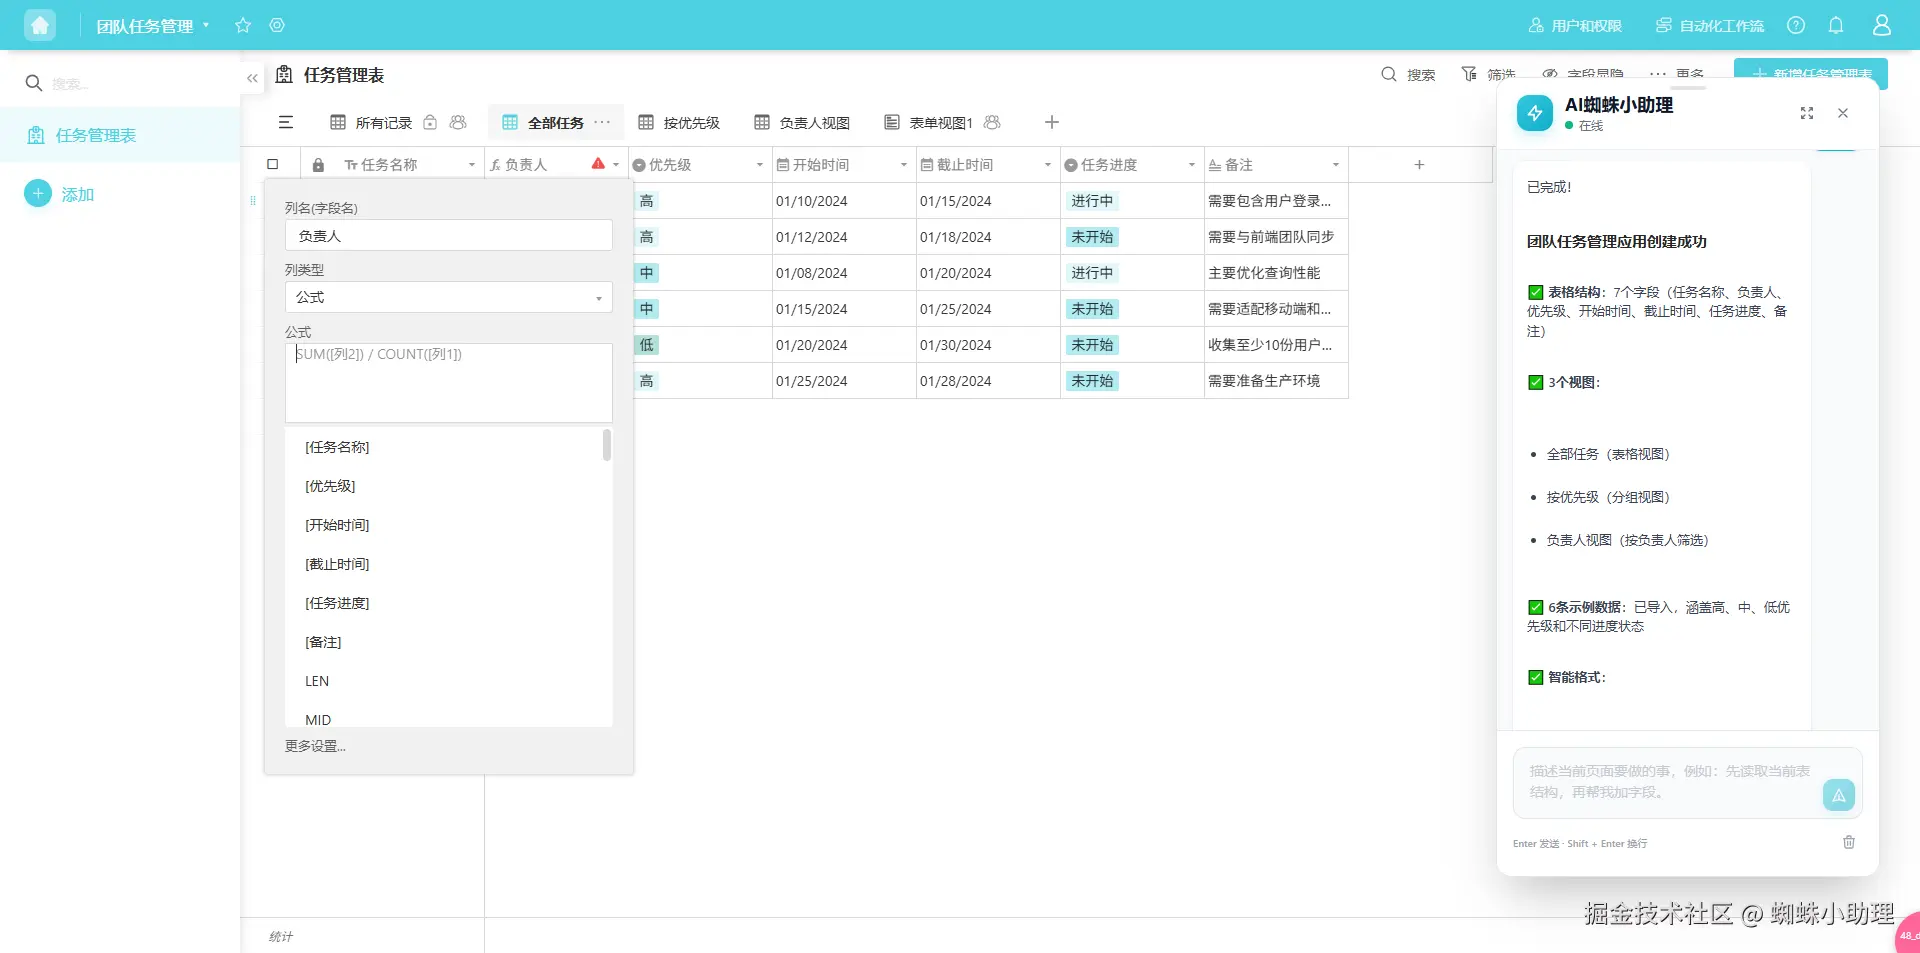This screenshot has height=953, width=1920.
Task: Click the members icon beside 所有记录
Action: point(458,122)
